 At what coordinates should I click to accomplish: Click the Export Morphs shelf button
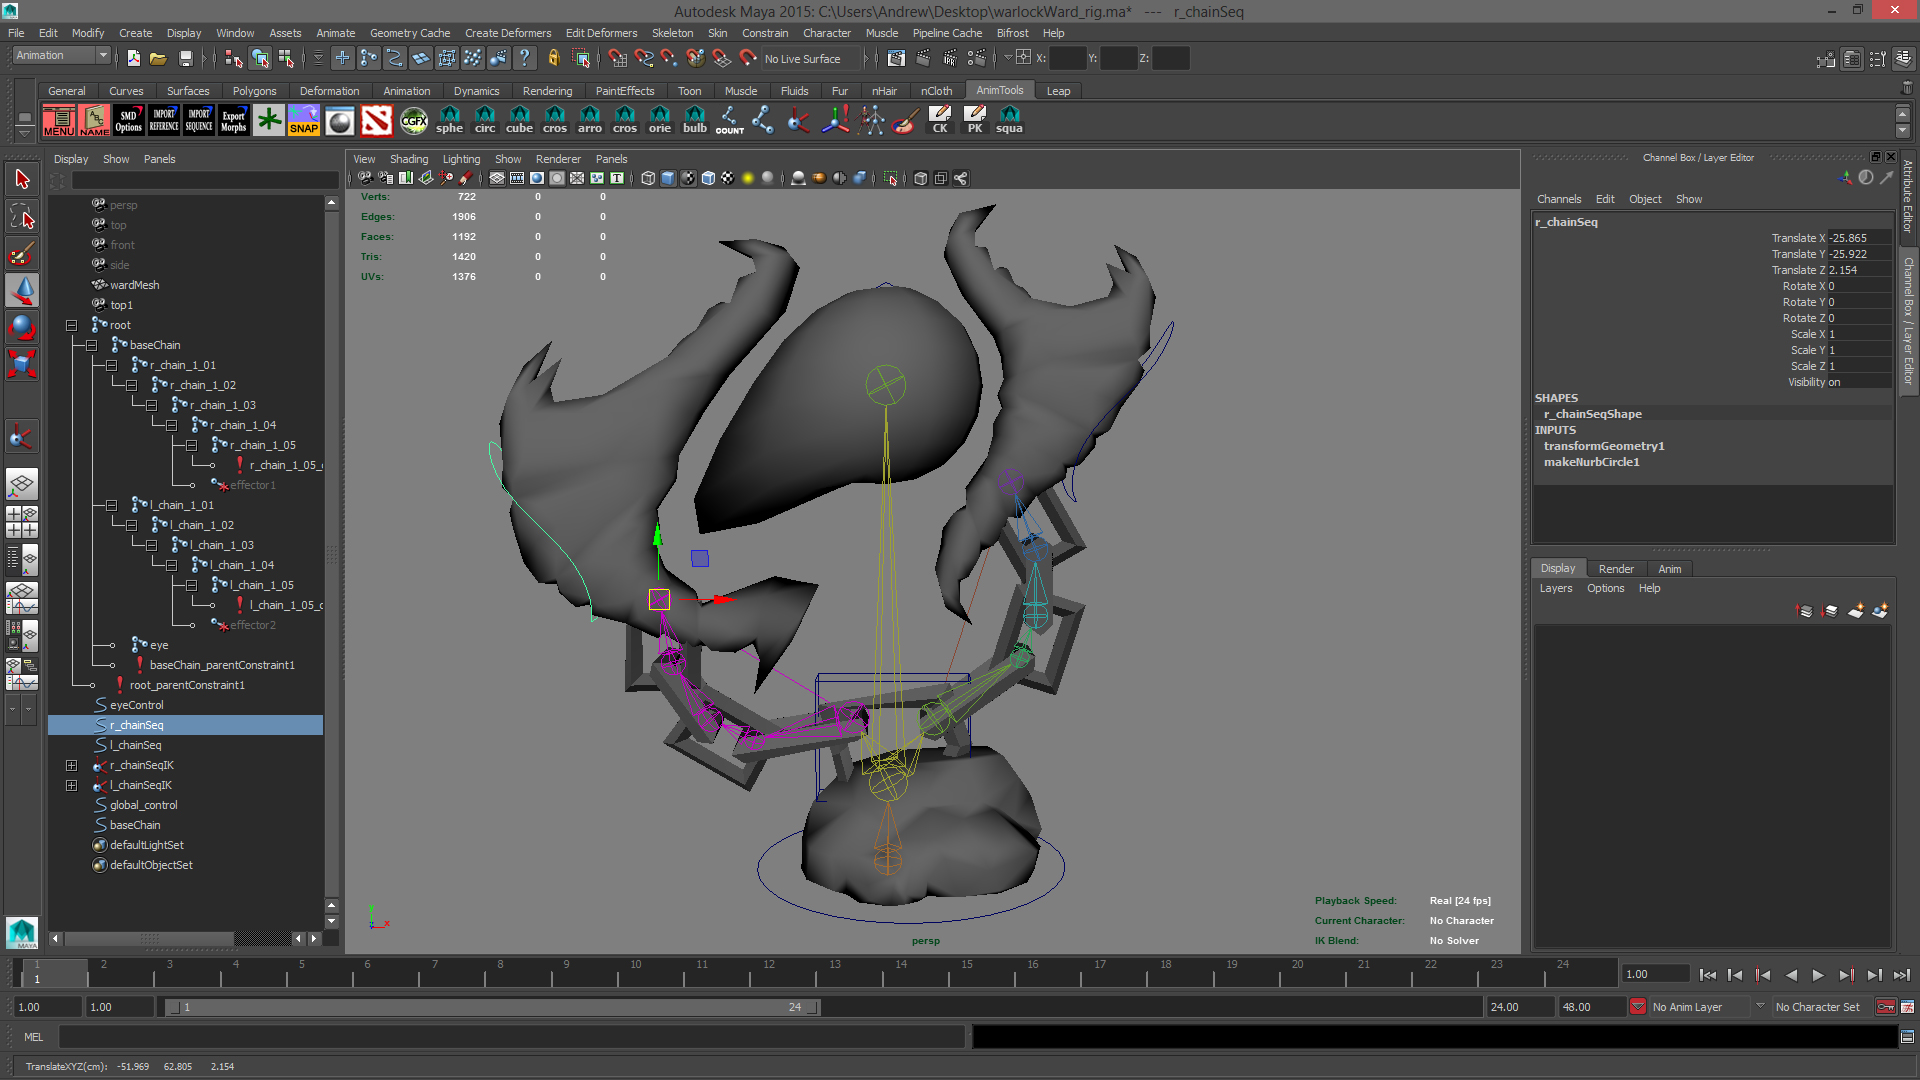tap(233, 121)
